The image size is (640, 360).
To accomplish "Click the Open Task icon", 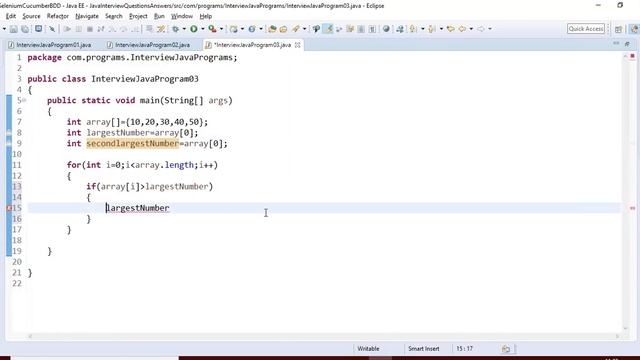I will pyautogui.click(x=283, y=29).
